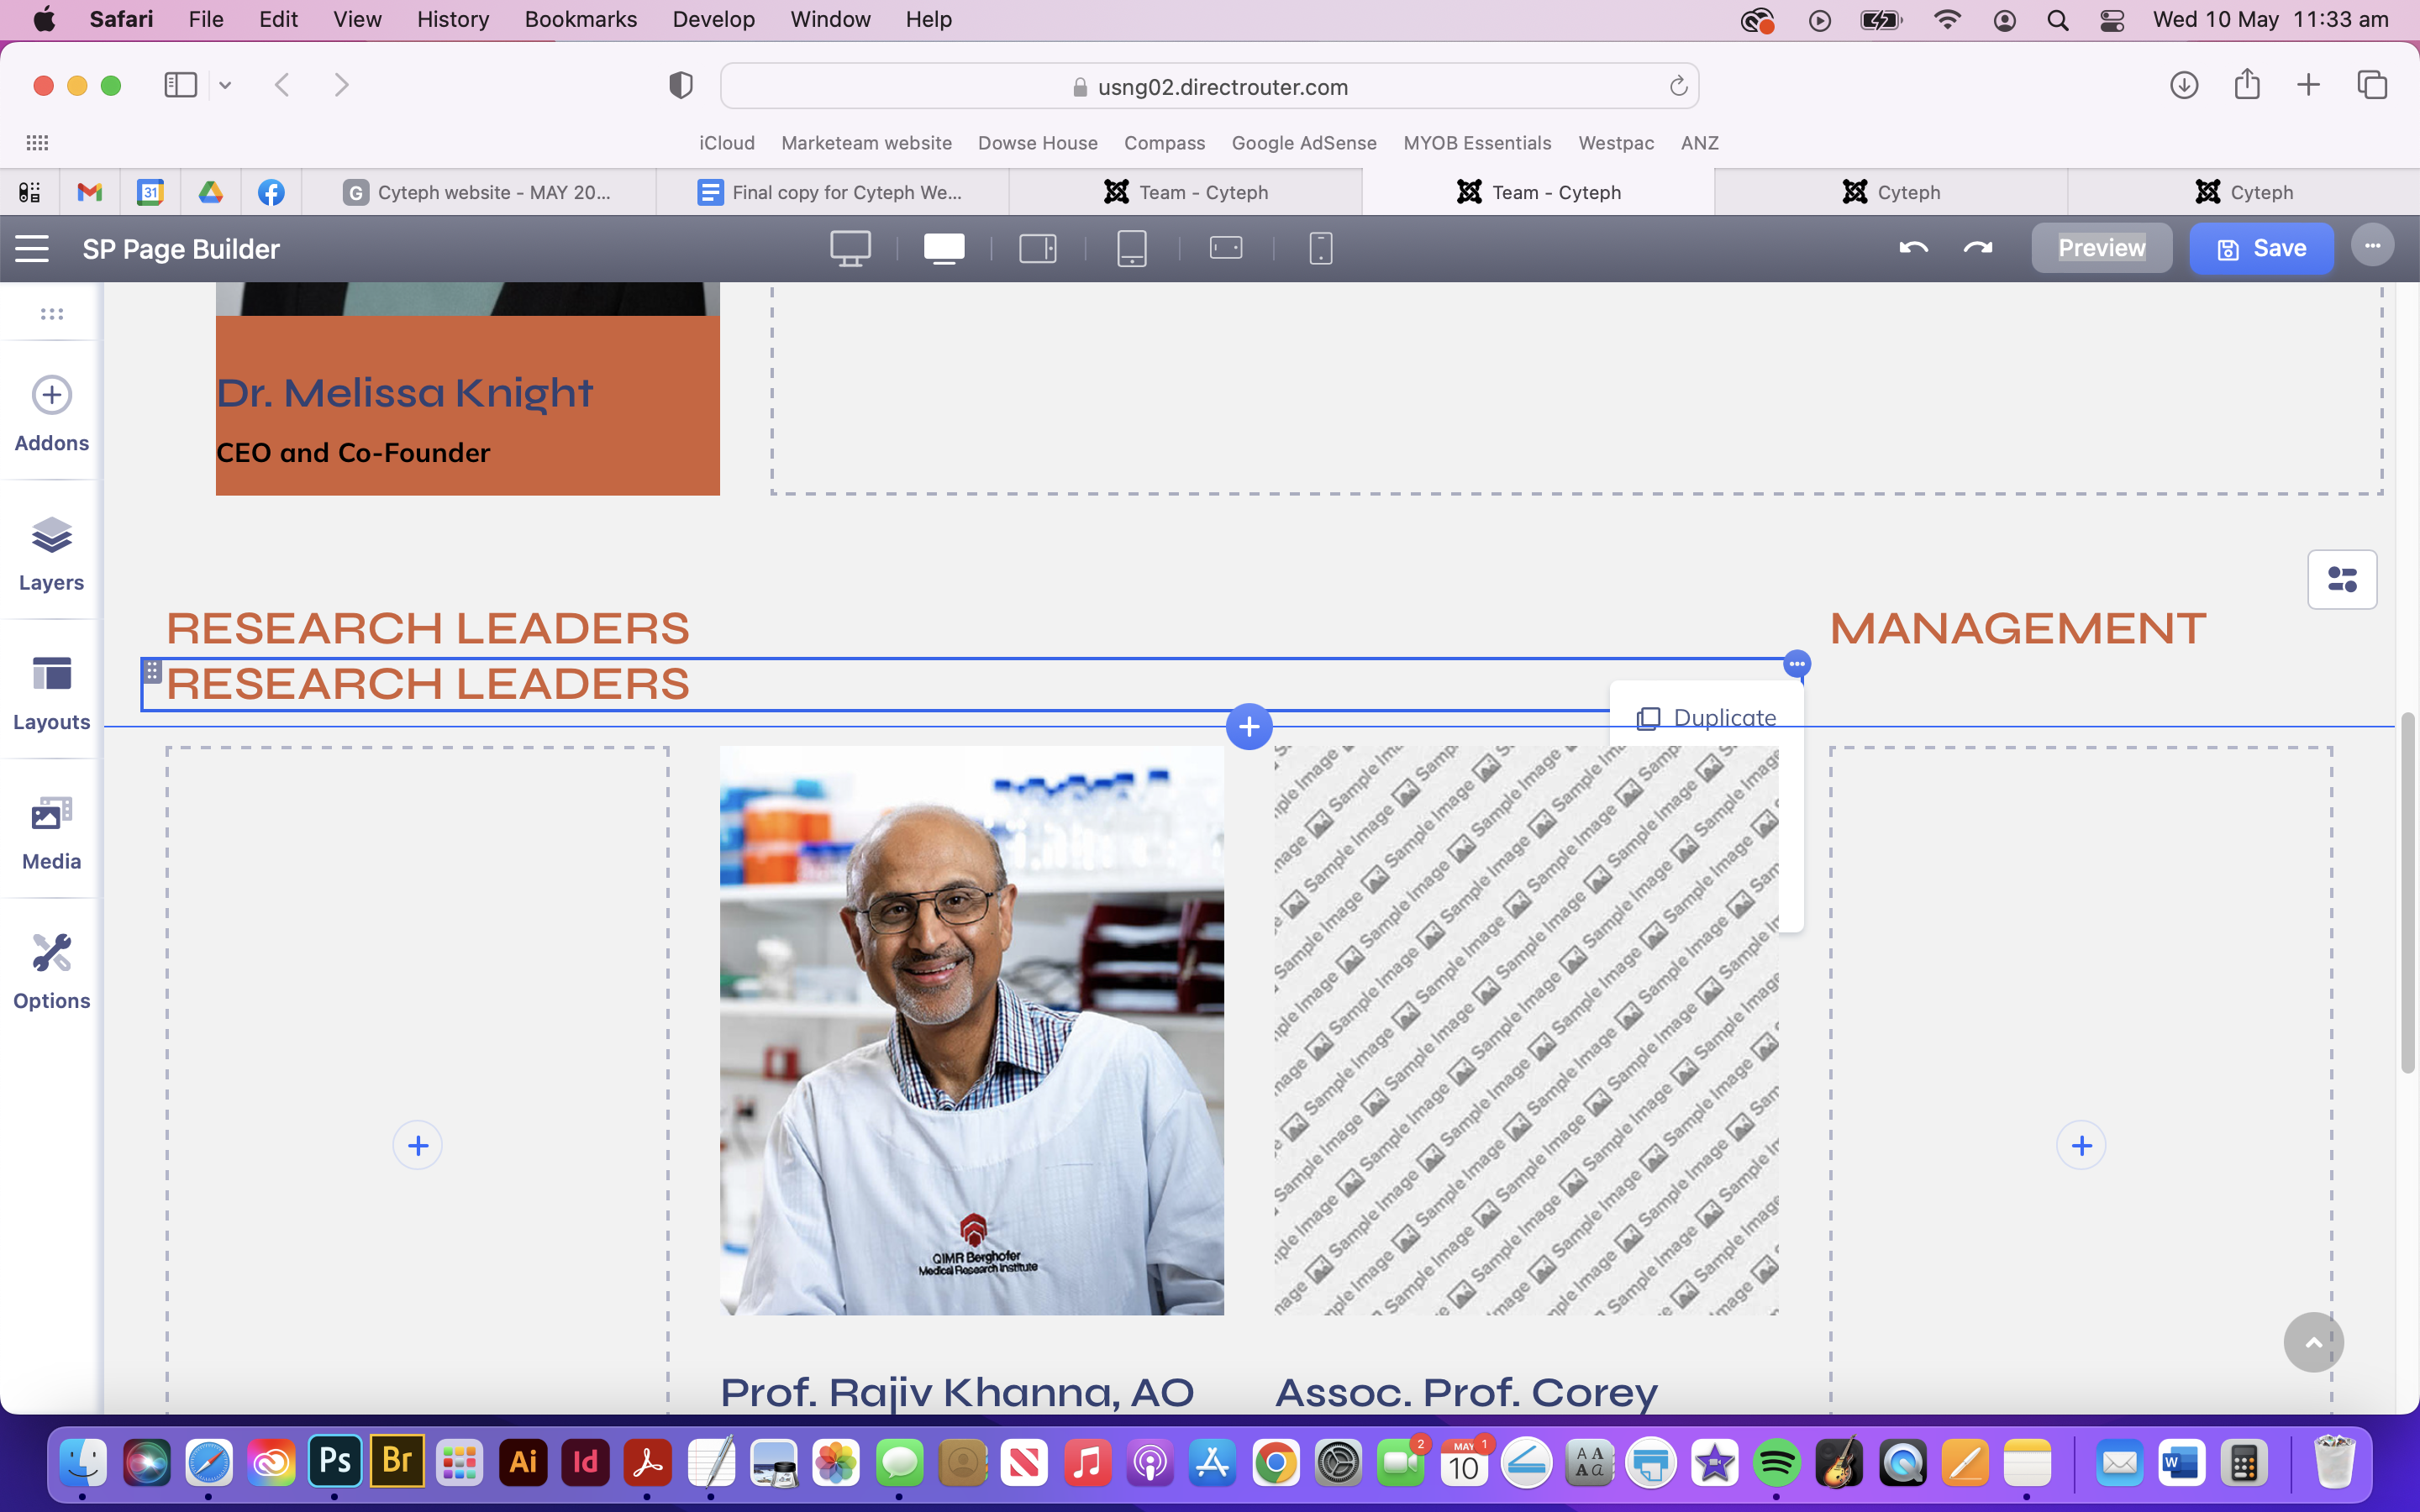Viewport: 2420px width, 1512px height.
Task: Switch to large desktop device view
Action: 850,248
